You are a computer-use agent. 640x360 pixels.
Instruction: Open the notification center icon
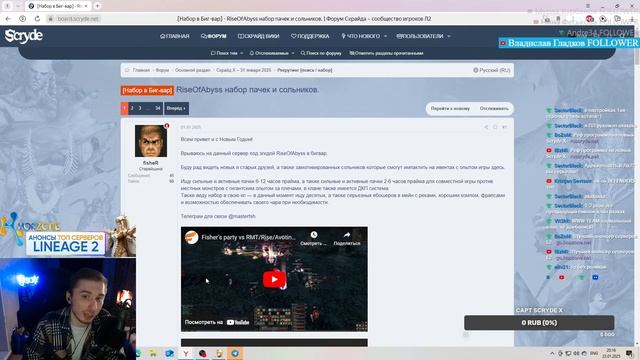pos(630,353)
